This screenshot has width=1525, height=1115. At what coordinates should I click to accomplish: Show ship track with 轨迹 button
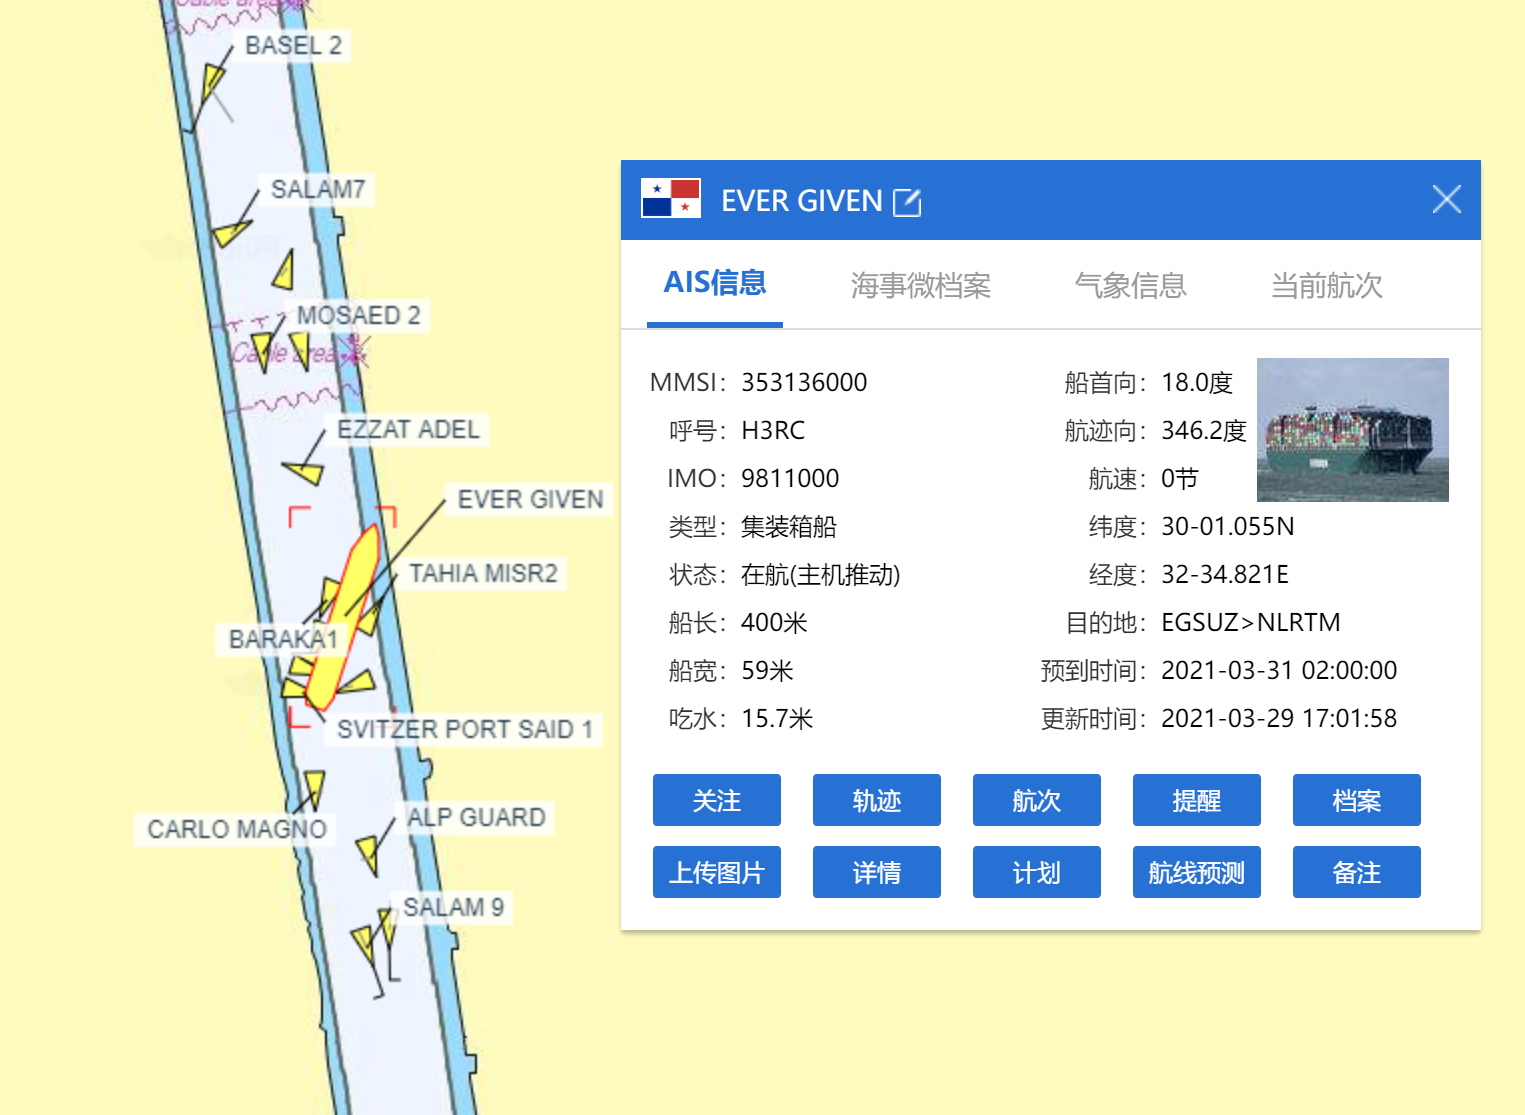876,800
